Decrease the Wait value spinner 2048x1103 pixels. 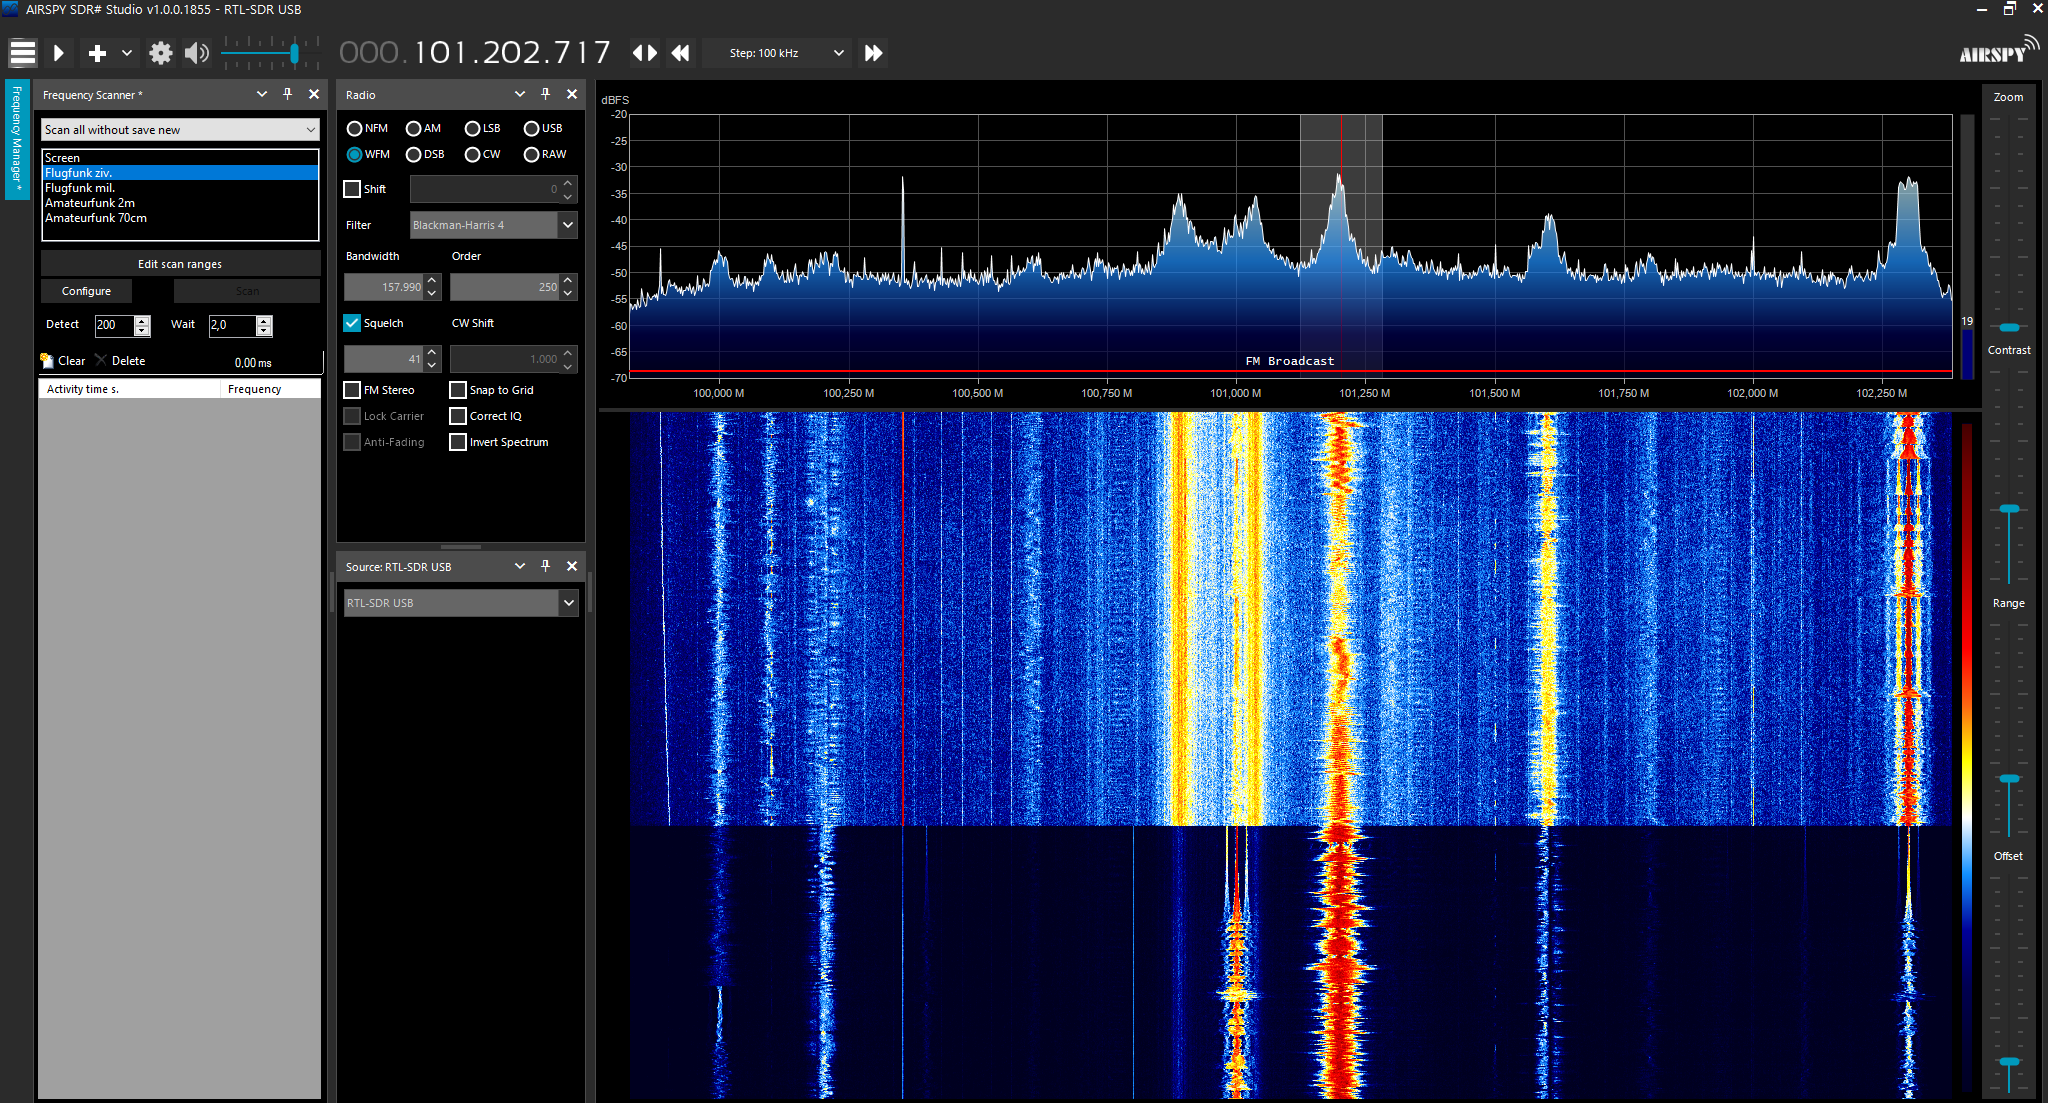(264, 330)
